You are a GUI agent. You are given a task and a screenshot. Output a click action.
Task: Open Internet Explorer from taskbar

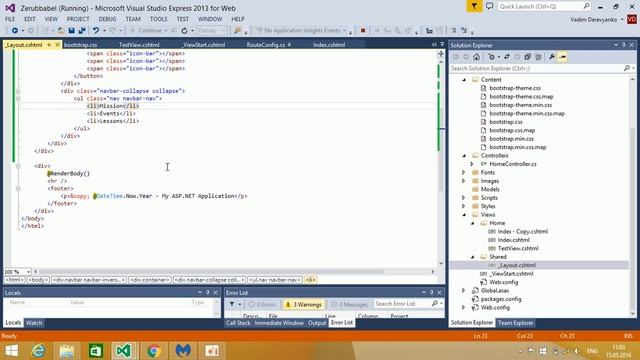(x=39, y=351)
